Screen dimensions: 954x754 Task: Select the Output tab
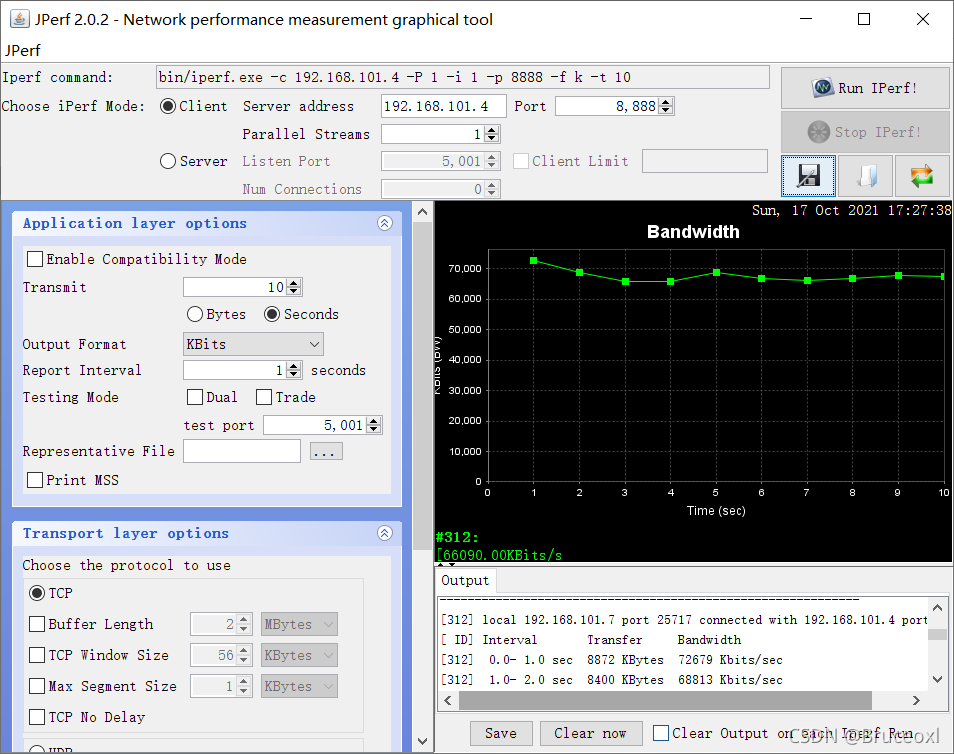coord(465,580)
